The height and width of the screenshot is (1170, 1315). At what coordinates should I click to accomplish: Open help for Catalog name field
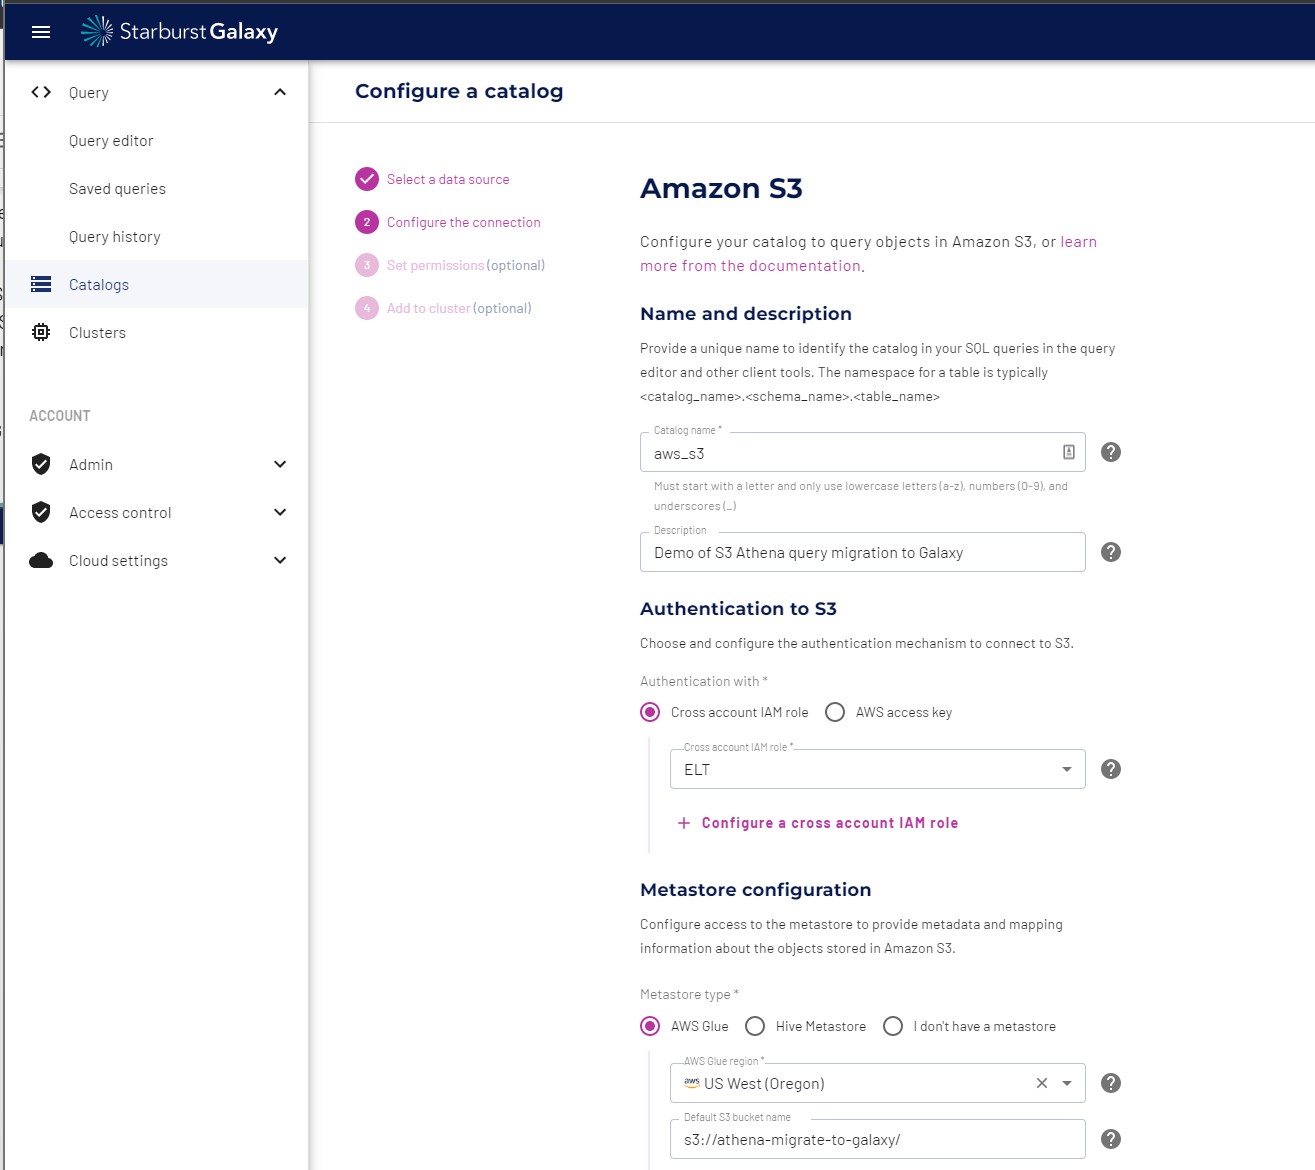tap(1110, 452)
